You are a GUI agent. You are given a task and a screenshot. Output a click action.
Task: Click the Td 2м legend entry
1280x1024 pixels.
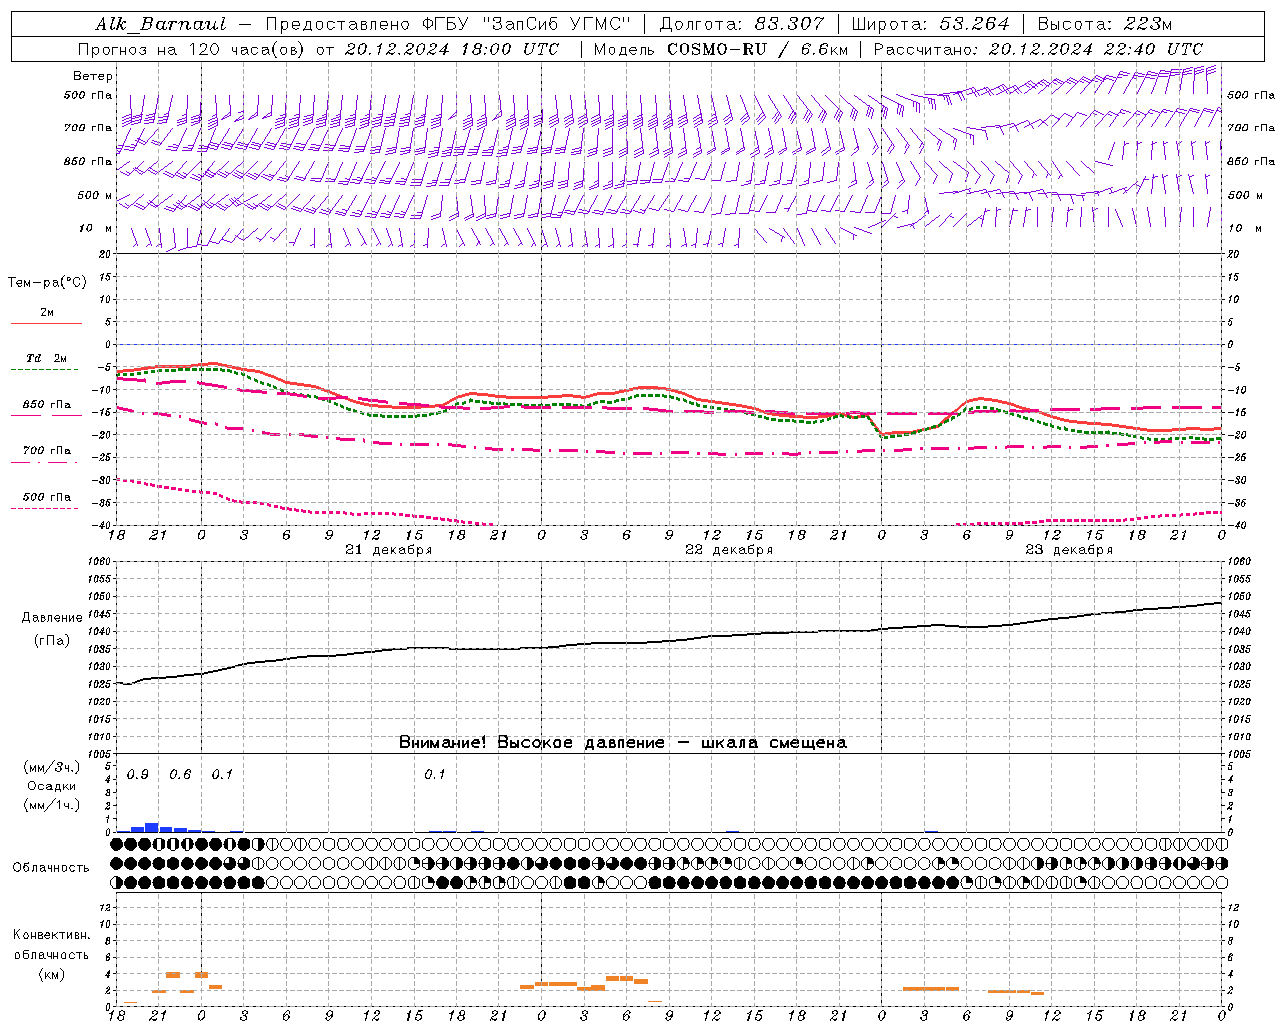[47, 358]
